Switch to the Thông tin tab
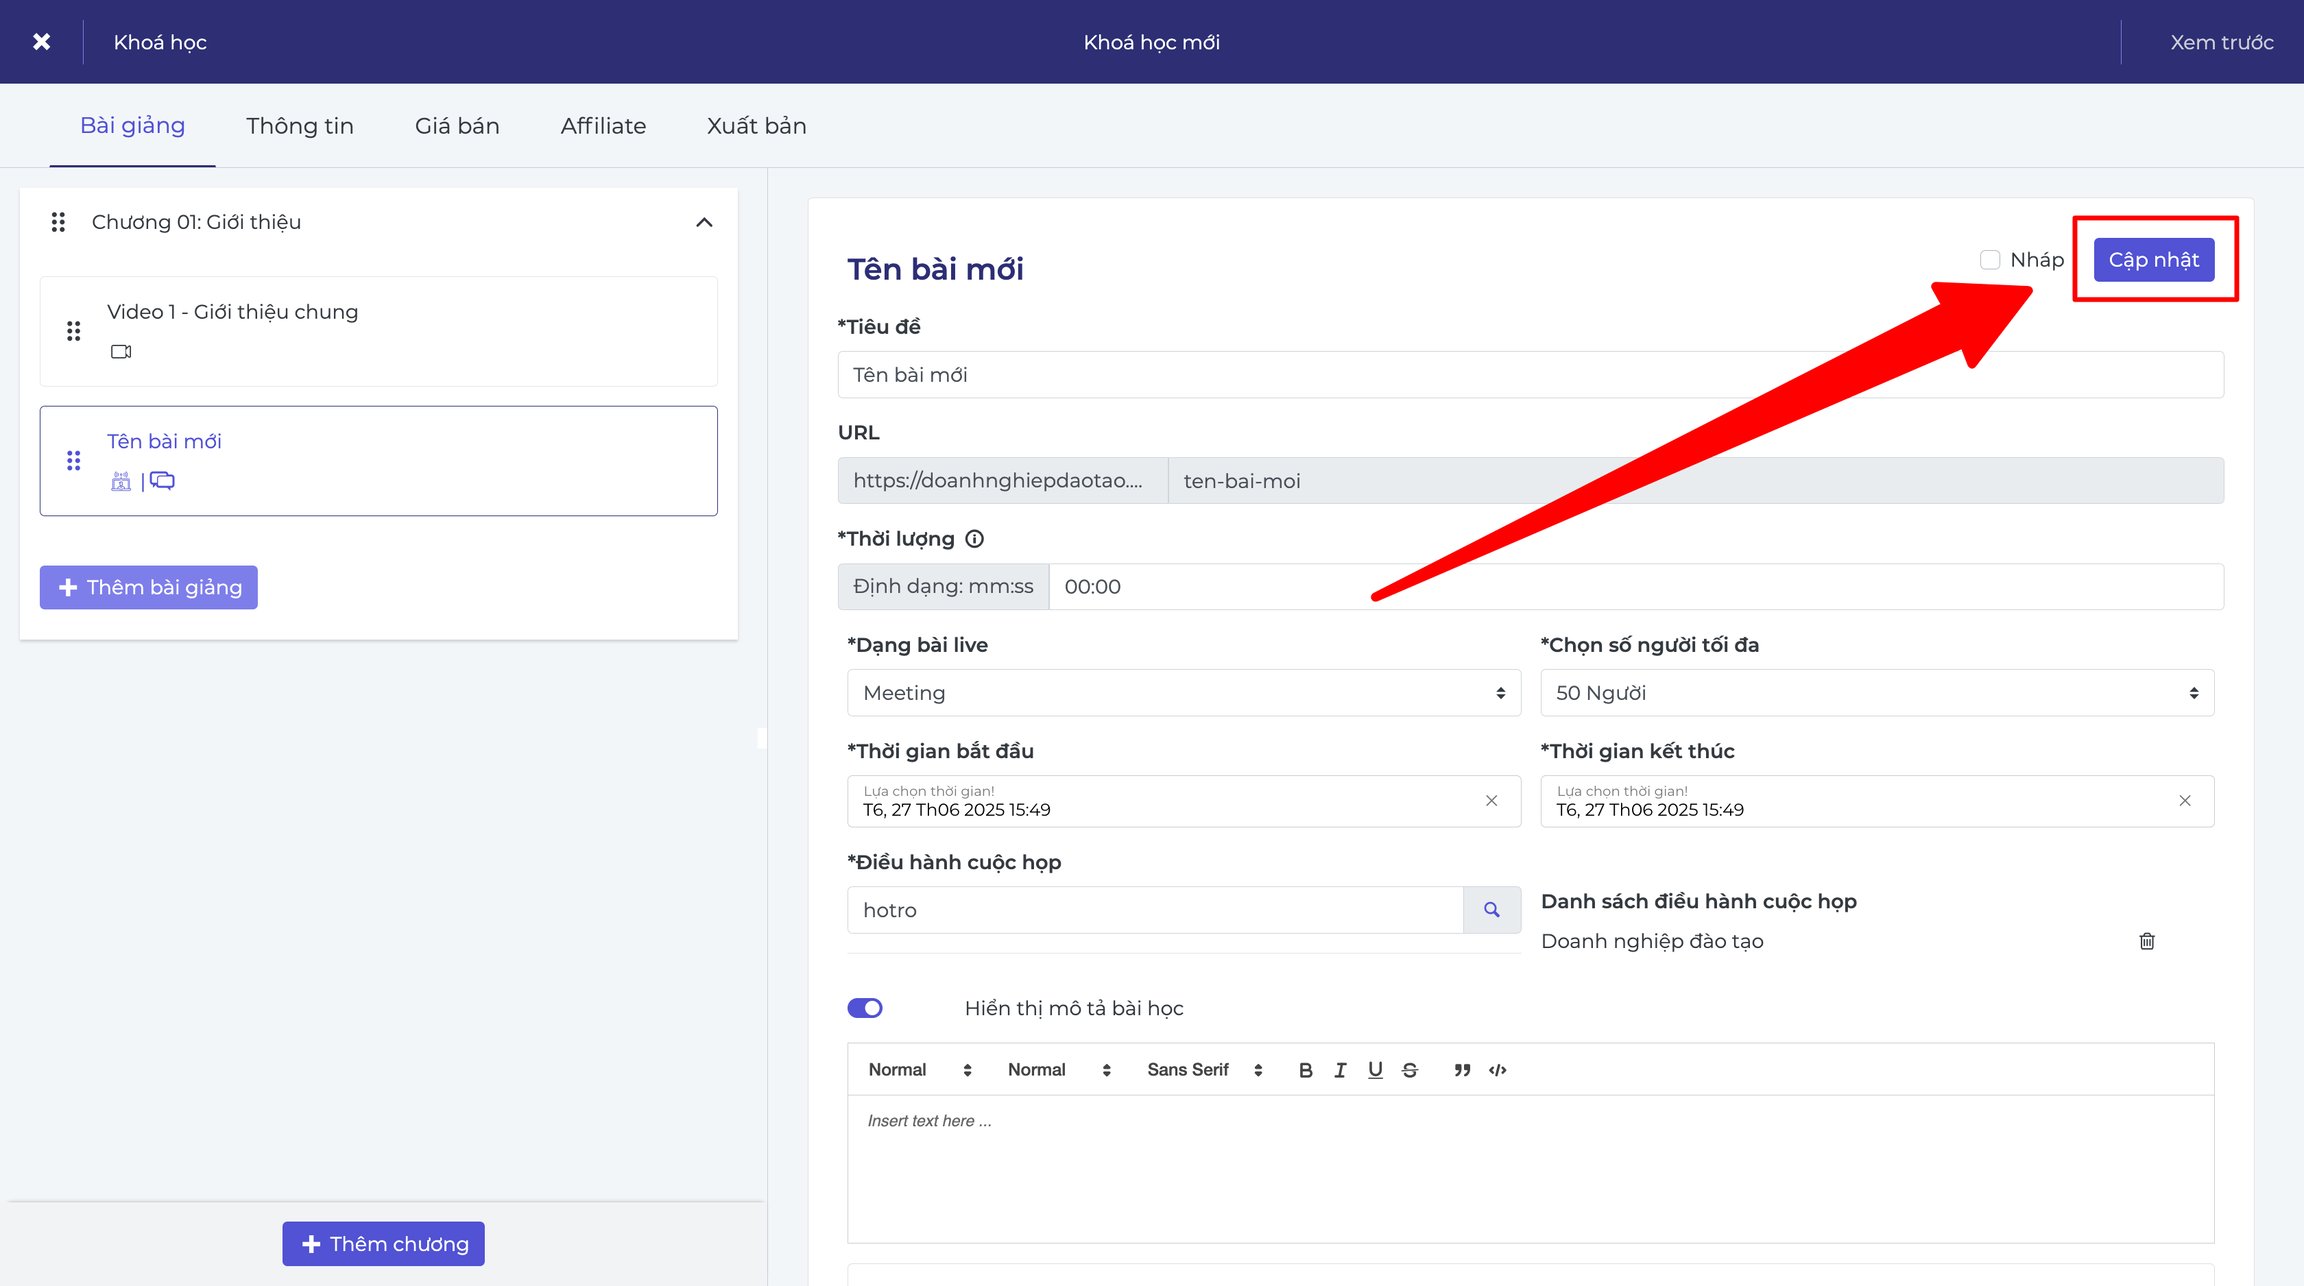This screenshot has width=2304, height=1286. click(300, 126)
